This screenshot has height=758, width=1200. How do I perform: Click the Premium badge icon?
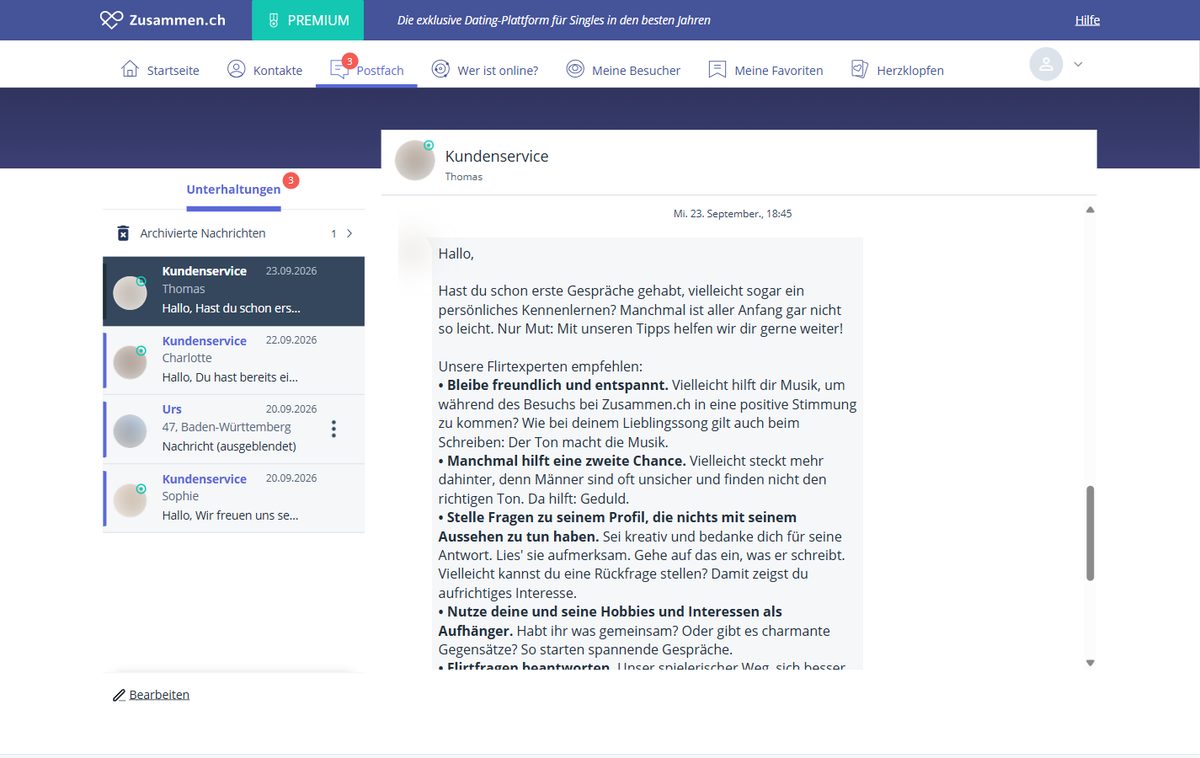[x=273, y=20]
